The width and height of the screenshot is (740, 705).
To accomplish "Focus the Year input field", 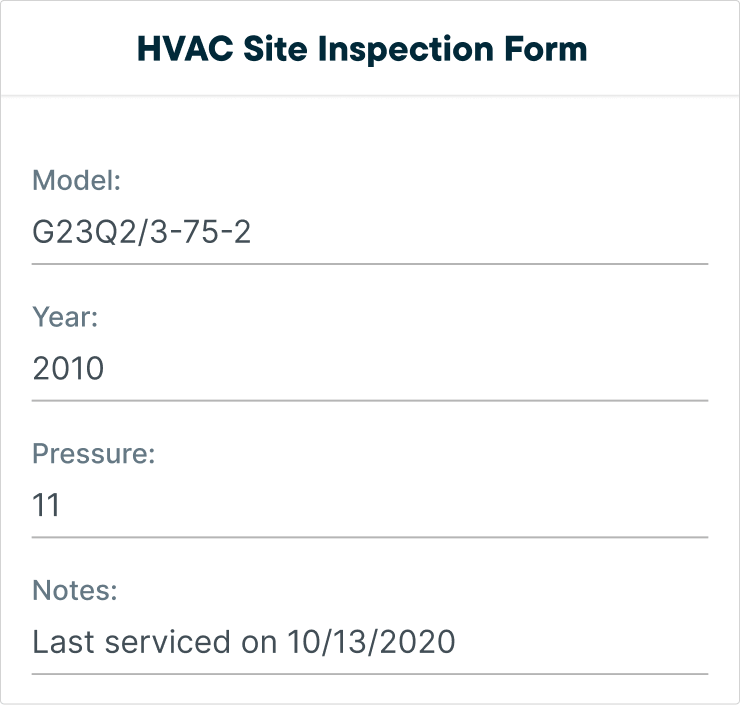I will point(370,369).
